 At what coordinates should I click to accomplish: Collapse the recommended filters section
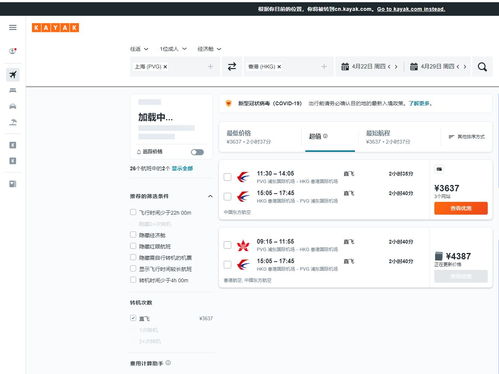pos(210,196)
